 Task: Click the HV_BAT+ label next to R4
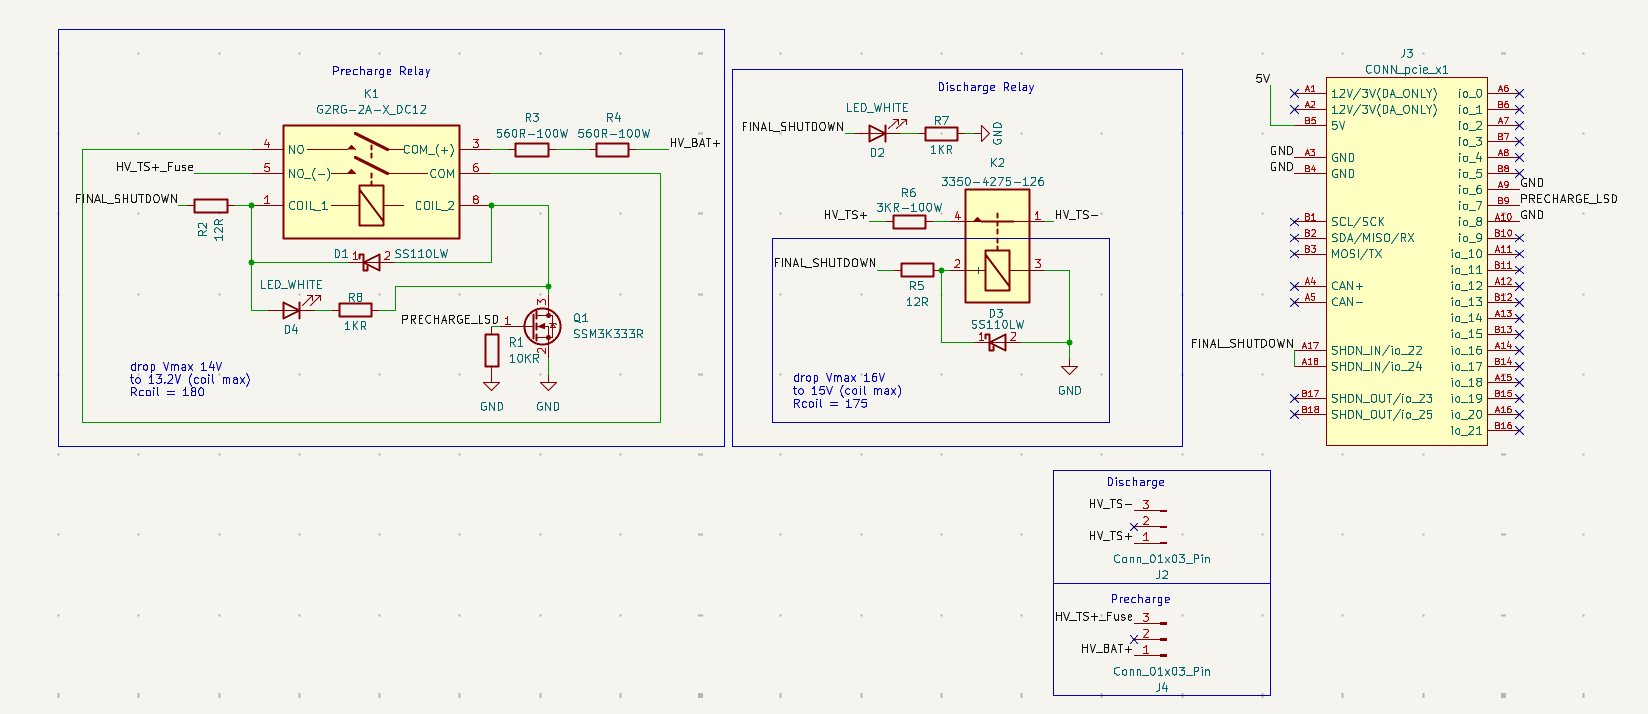(695, 143)
